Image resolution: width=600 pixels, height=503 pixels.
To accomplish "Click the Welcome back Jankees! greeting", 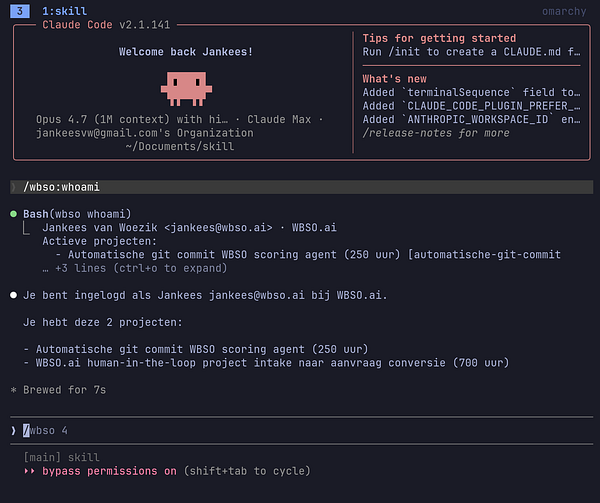I will click(186, 52).
